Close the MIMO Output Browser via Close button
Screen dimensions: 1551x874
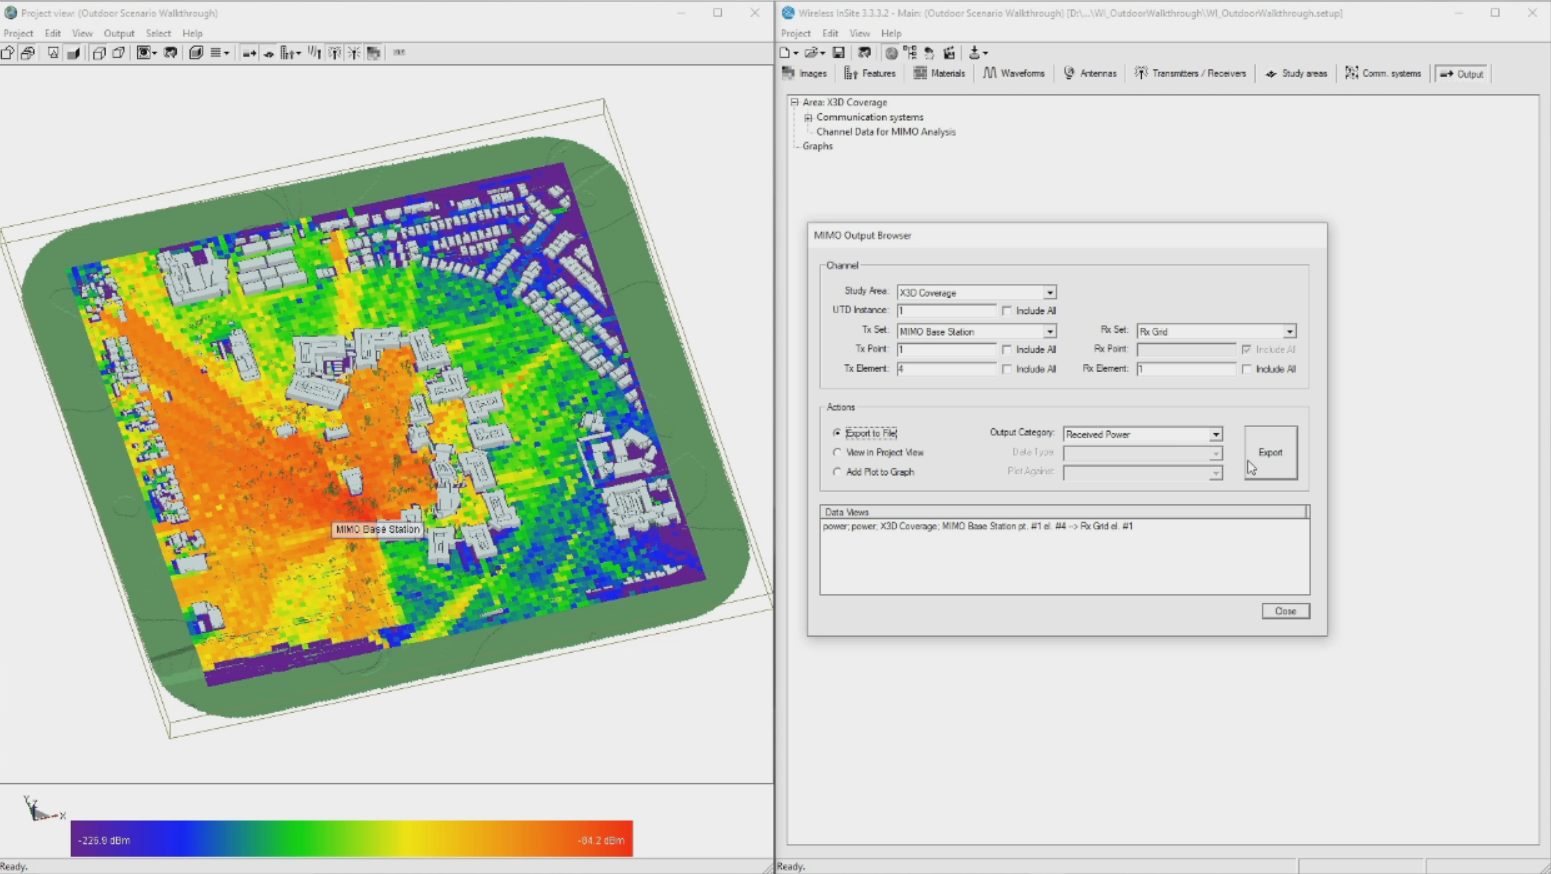(1285, 611)
